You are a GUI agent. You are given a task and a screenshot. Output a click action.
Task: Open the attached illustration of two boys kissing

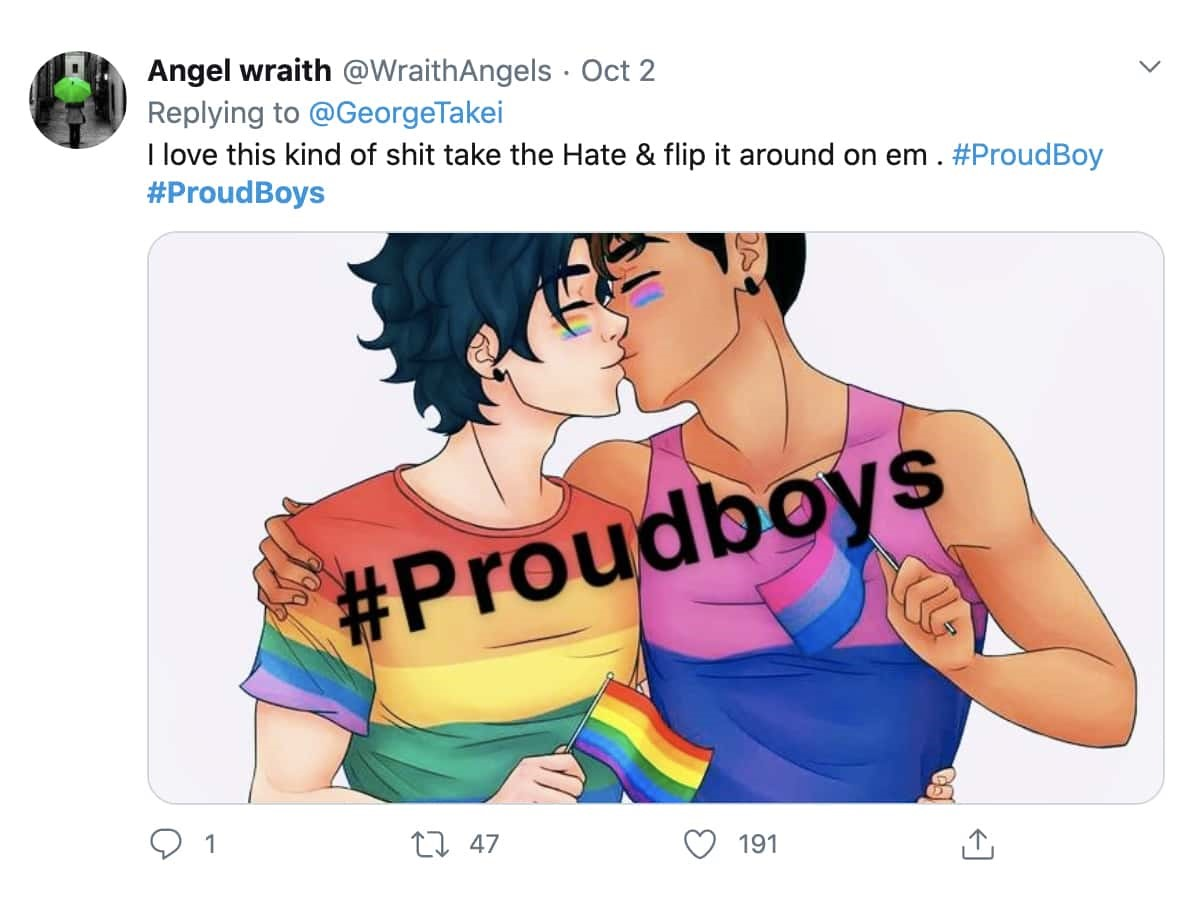pos(656,518)
